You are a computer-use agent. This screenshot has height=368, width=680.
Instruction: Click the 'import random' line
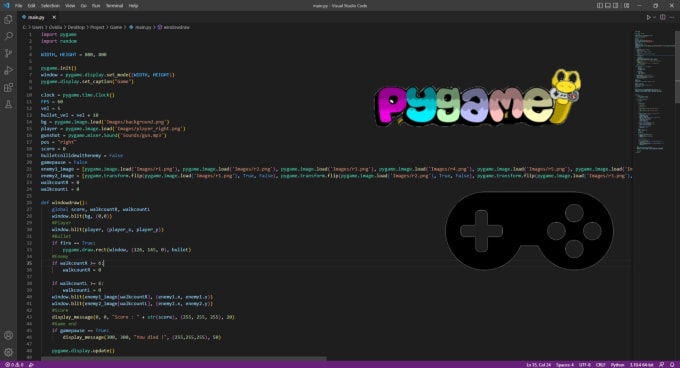coord(59,41)
